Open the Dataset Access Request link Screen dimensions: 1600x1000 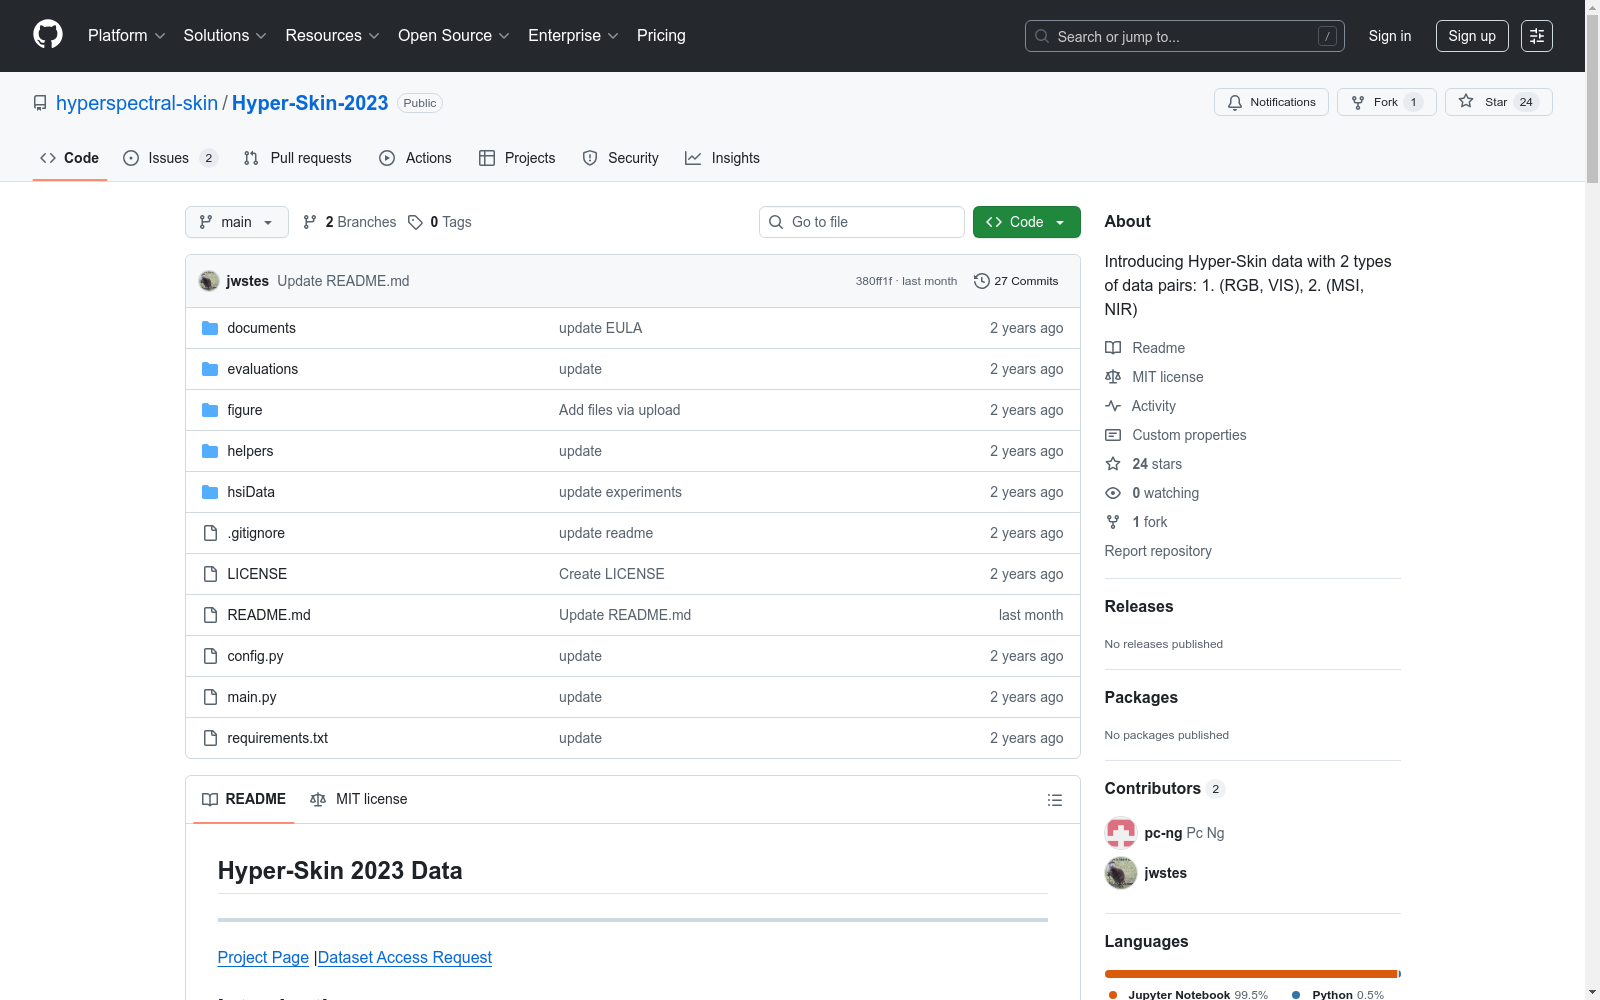[x=405, y=957]
